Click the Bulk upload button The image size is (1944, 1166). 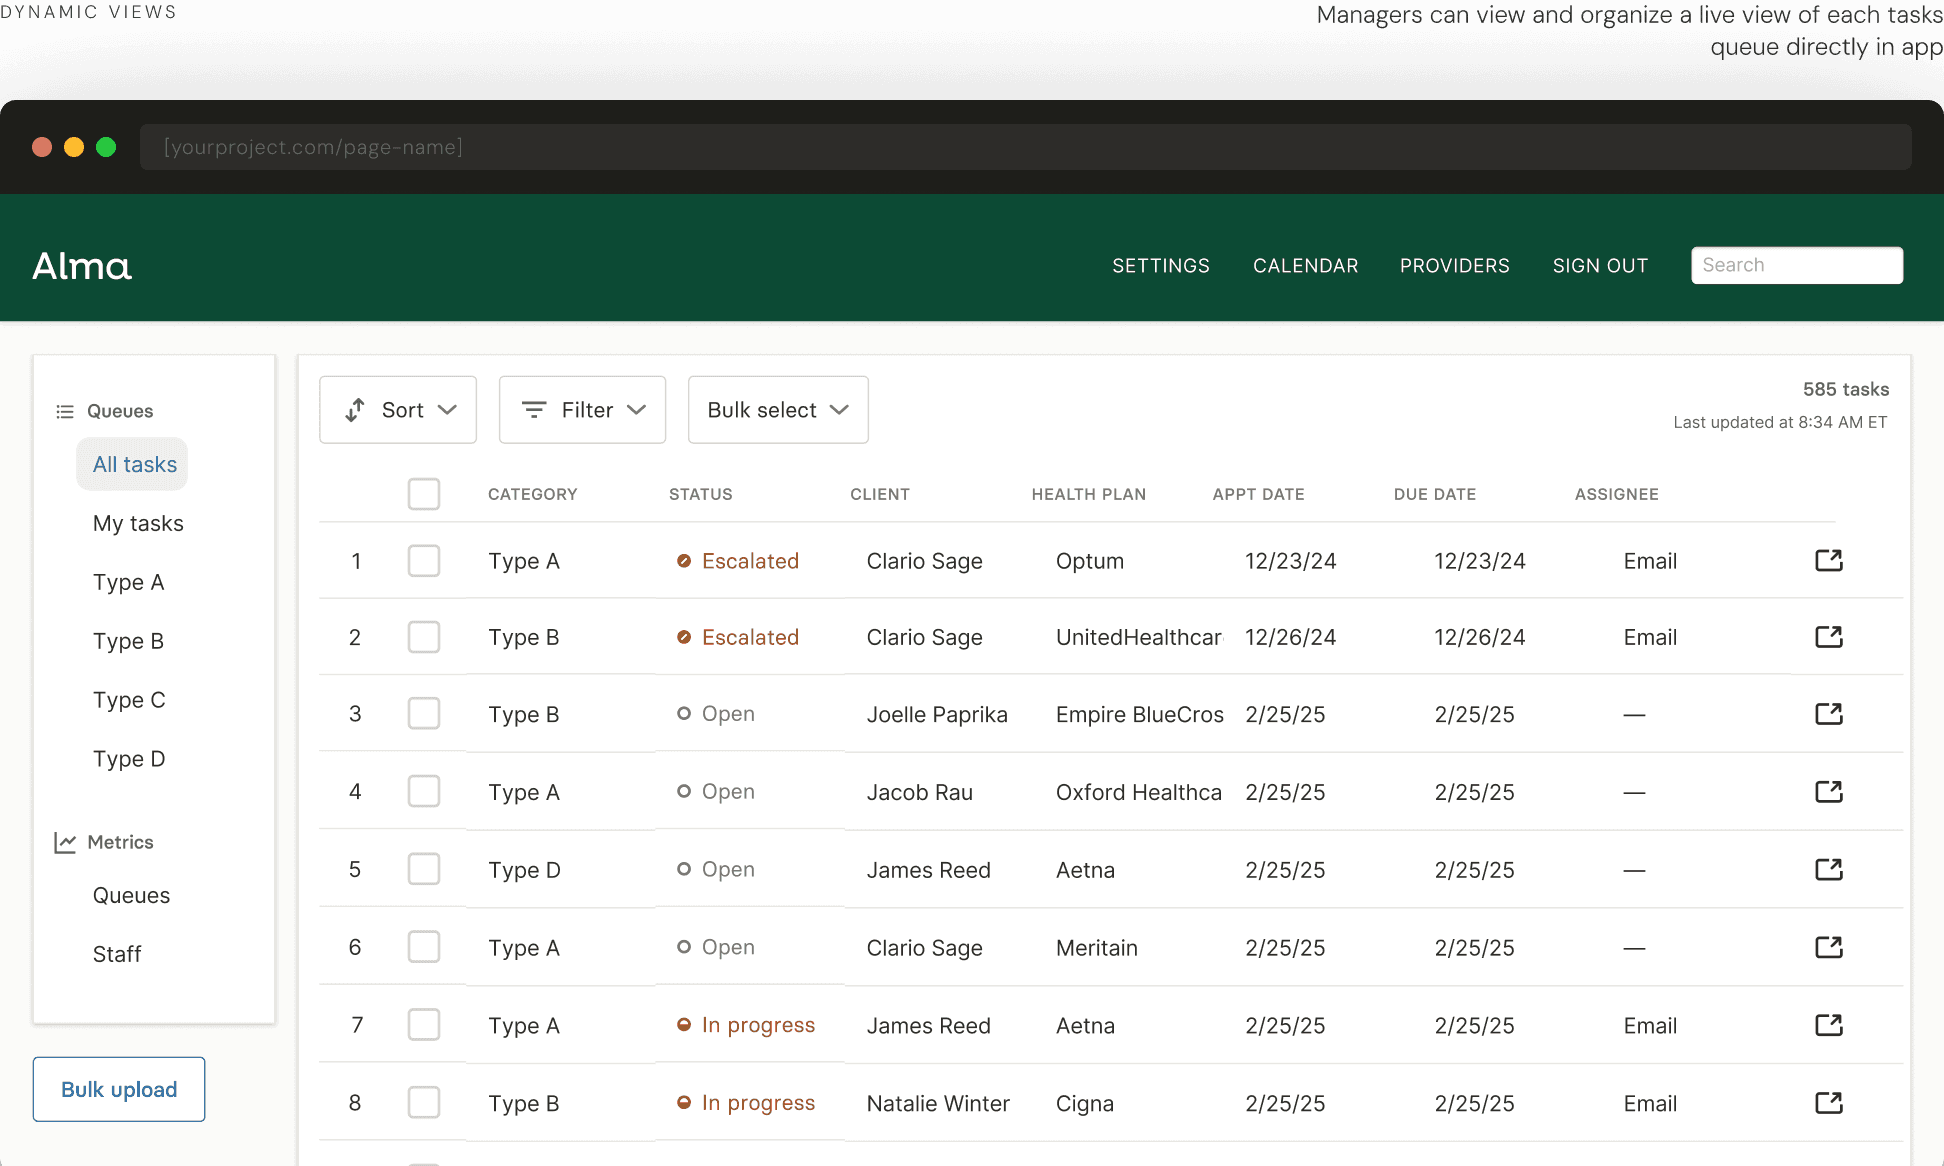119,1089
